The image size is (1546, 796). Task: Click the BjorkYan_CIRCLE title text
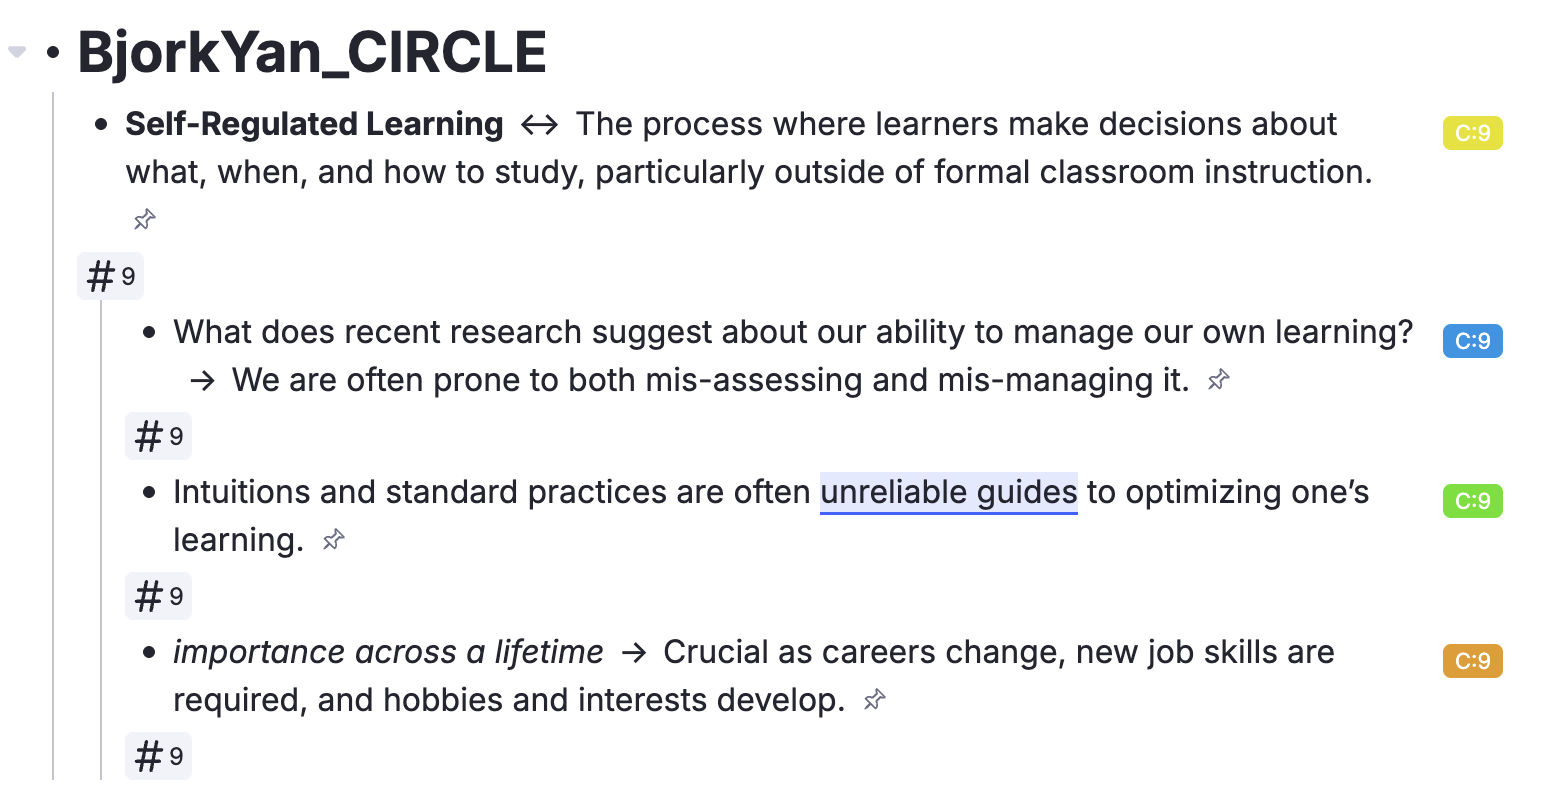(312, 53)
